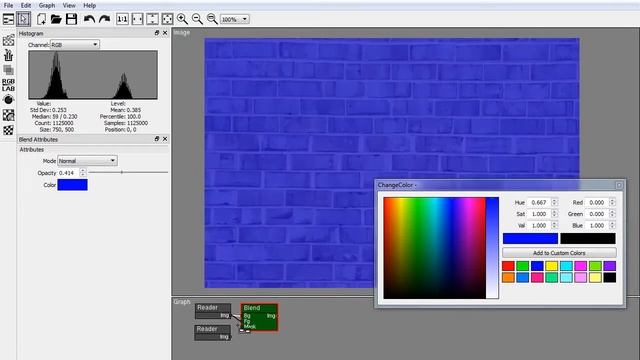This screenshot has height=360, width=640.
Task: Click the previous black color preview
Action: point(588,238)
